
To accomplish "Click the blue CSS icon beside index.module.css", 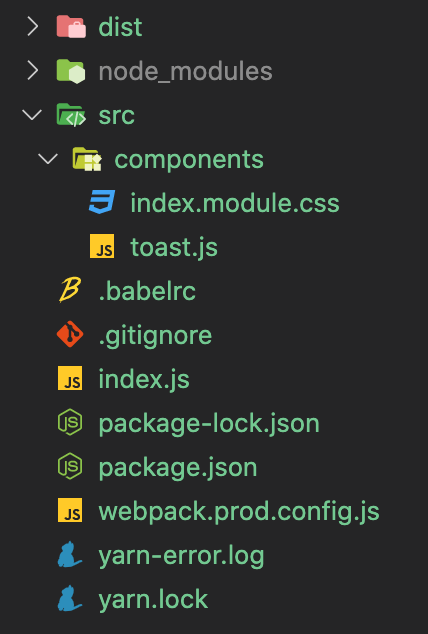I will tap(102, 202).
